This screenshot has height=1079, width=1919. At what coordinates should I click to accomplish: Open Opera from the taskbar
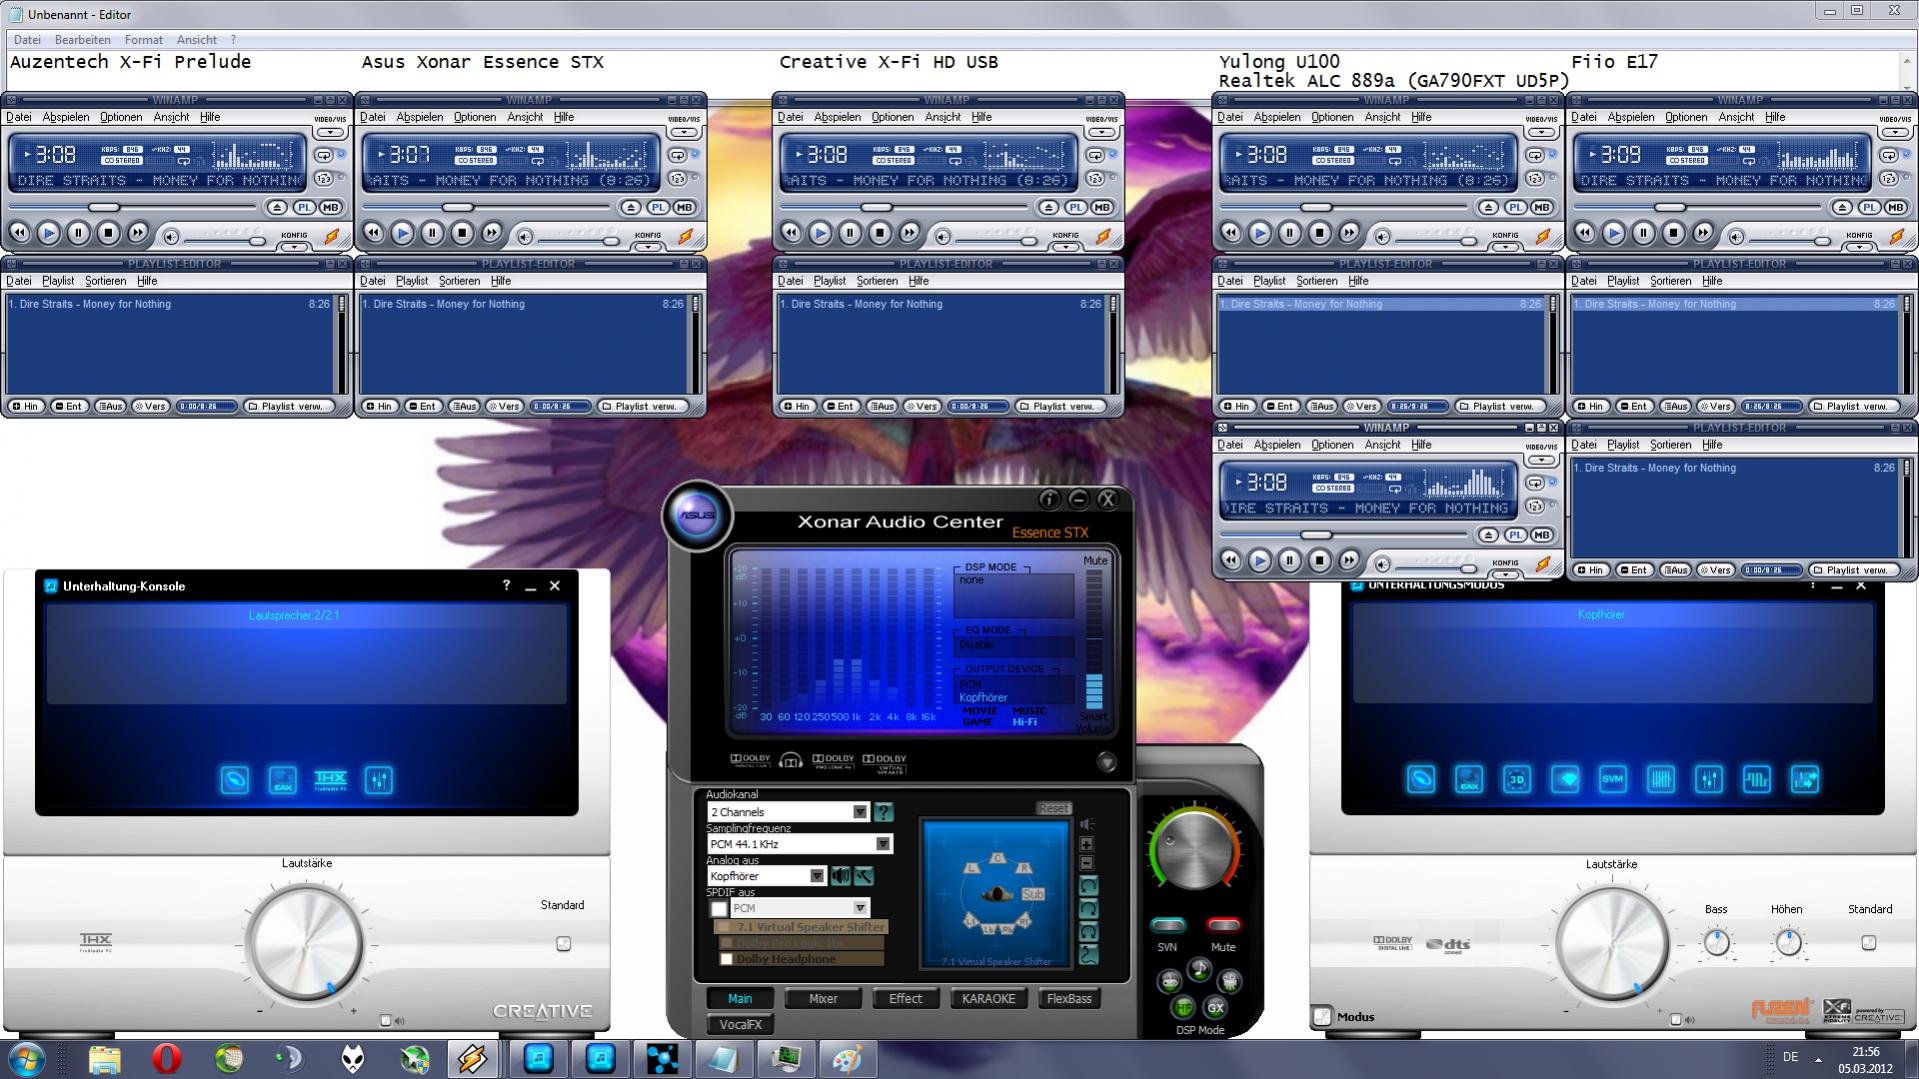point(166,1058)
